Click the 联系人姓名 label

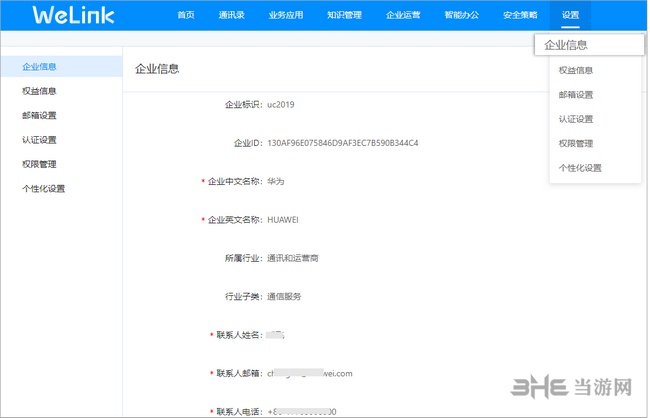238,335
